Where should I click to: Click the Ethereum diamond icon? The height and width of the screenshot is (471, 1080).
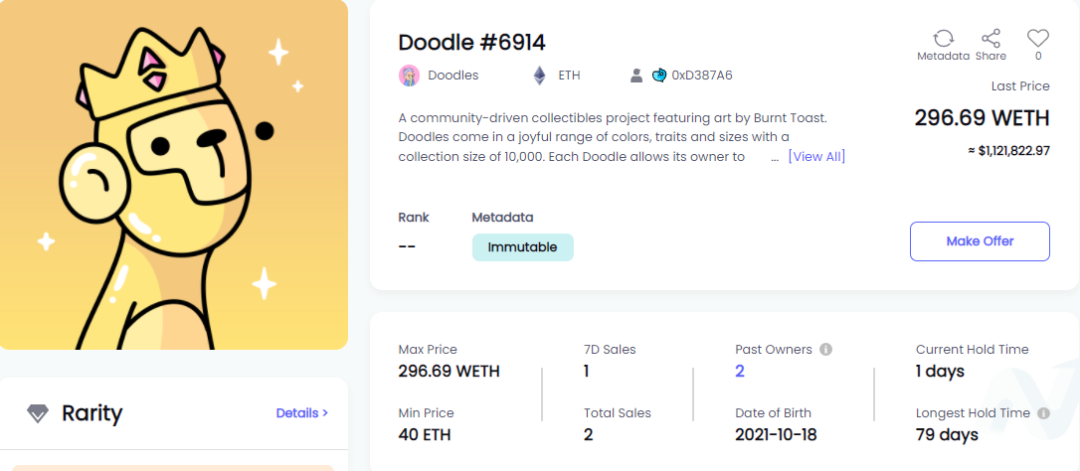tap(539, 75)
